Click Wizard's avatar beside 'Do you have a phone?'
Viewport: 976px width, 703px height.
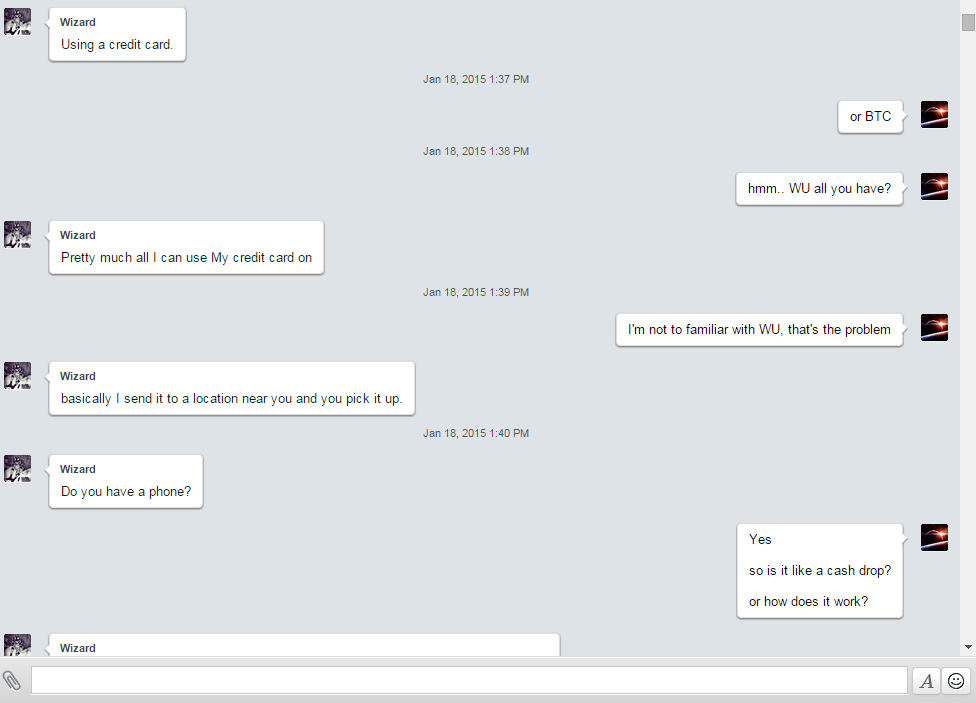coord(17,468)
